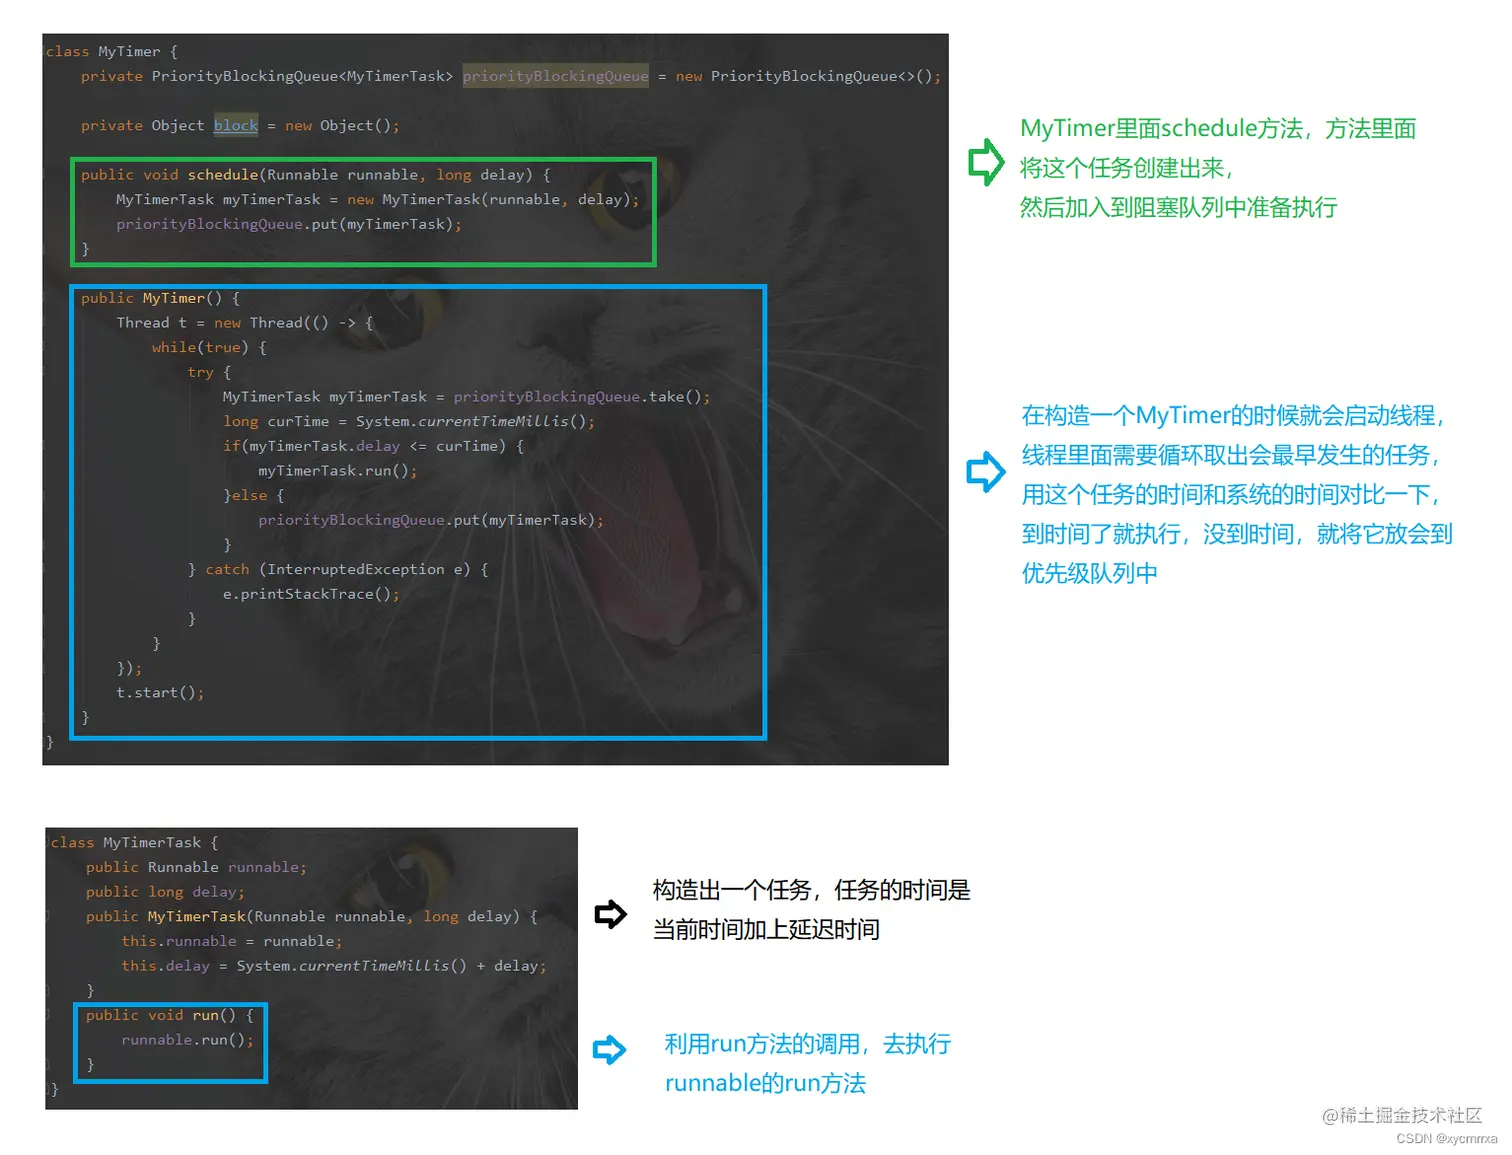Click green note 'MyTimer里面schedule方法，方法里面'
Image resolution: width=1512 pixels, height=1155 pixels.
coord(1218,128)
